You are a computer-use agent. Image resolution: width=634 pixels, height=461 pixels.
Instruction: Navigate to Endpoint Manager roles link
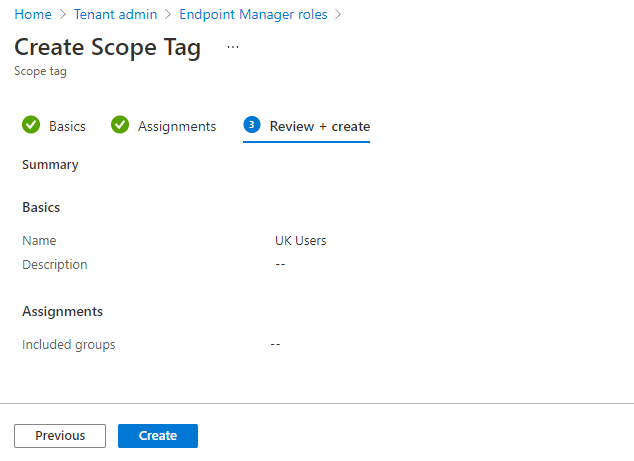(x=254, y=15)
